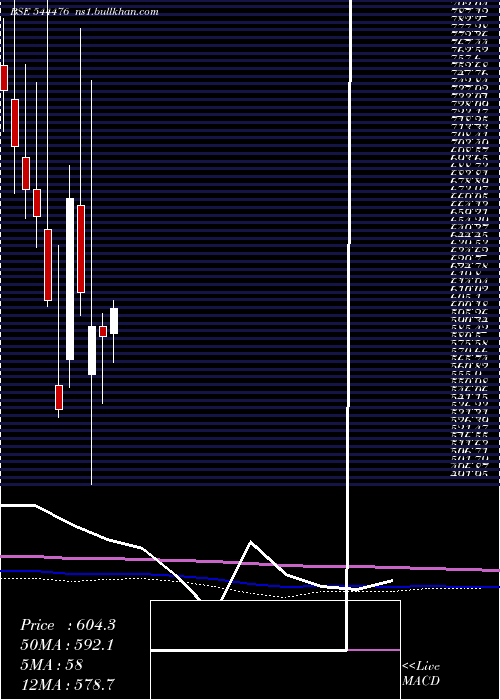
Task: Click the "5MA : 58" value
Action: [x=52, y=665]
